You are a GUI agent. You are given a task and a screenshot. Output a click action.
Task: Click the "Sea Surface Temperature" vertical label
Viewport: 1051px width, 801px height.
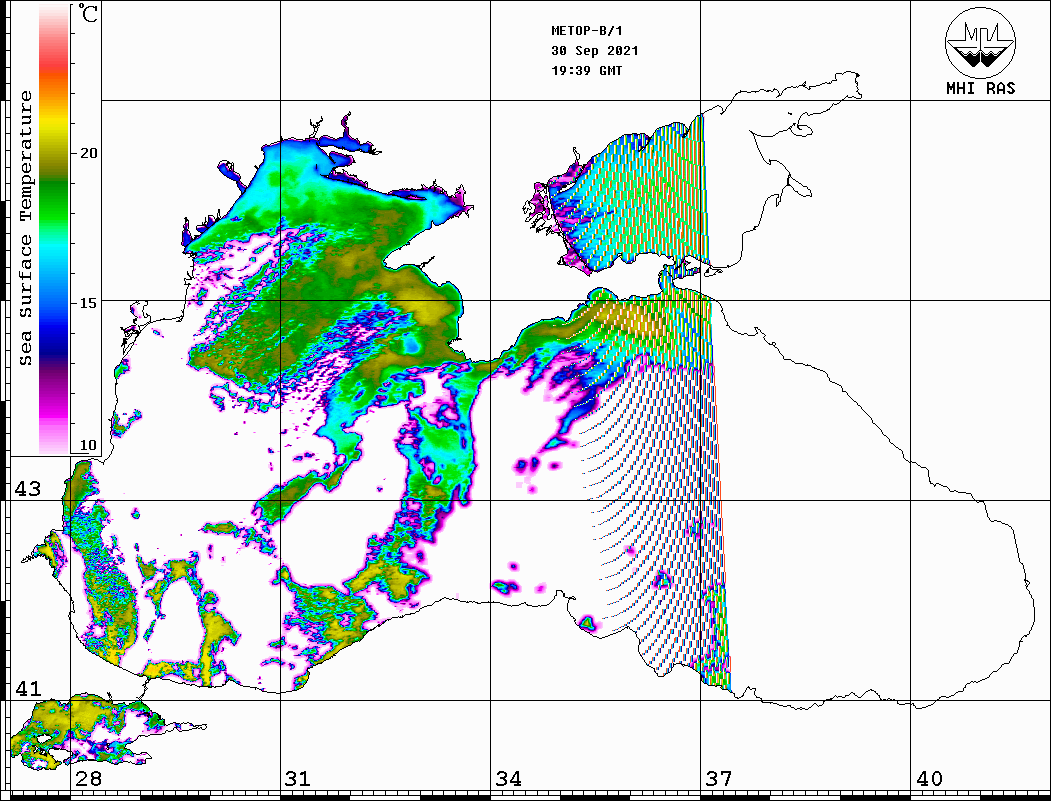pos(26,227)
